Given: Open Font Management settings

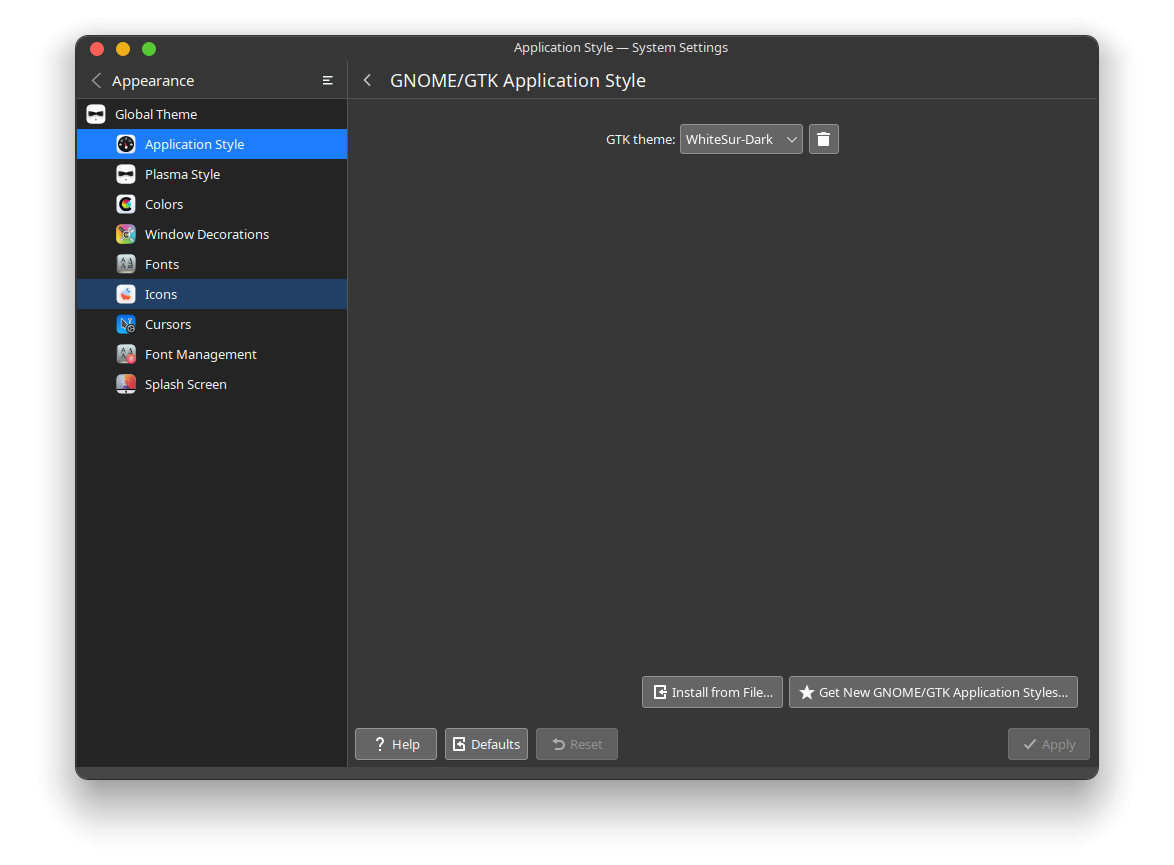Looking at the screenshot, I should pos(212,353).
